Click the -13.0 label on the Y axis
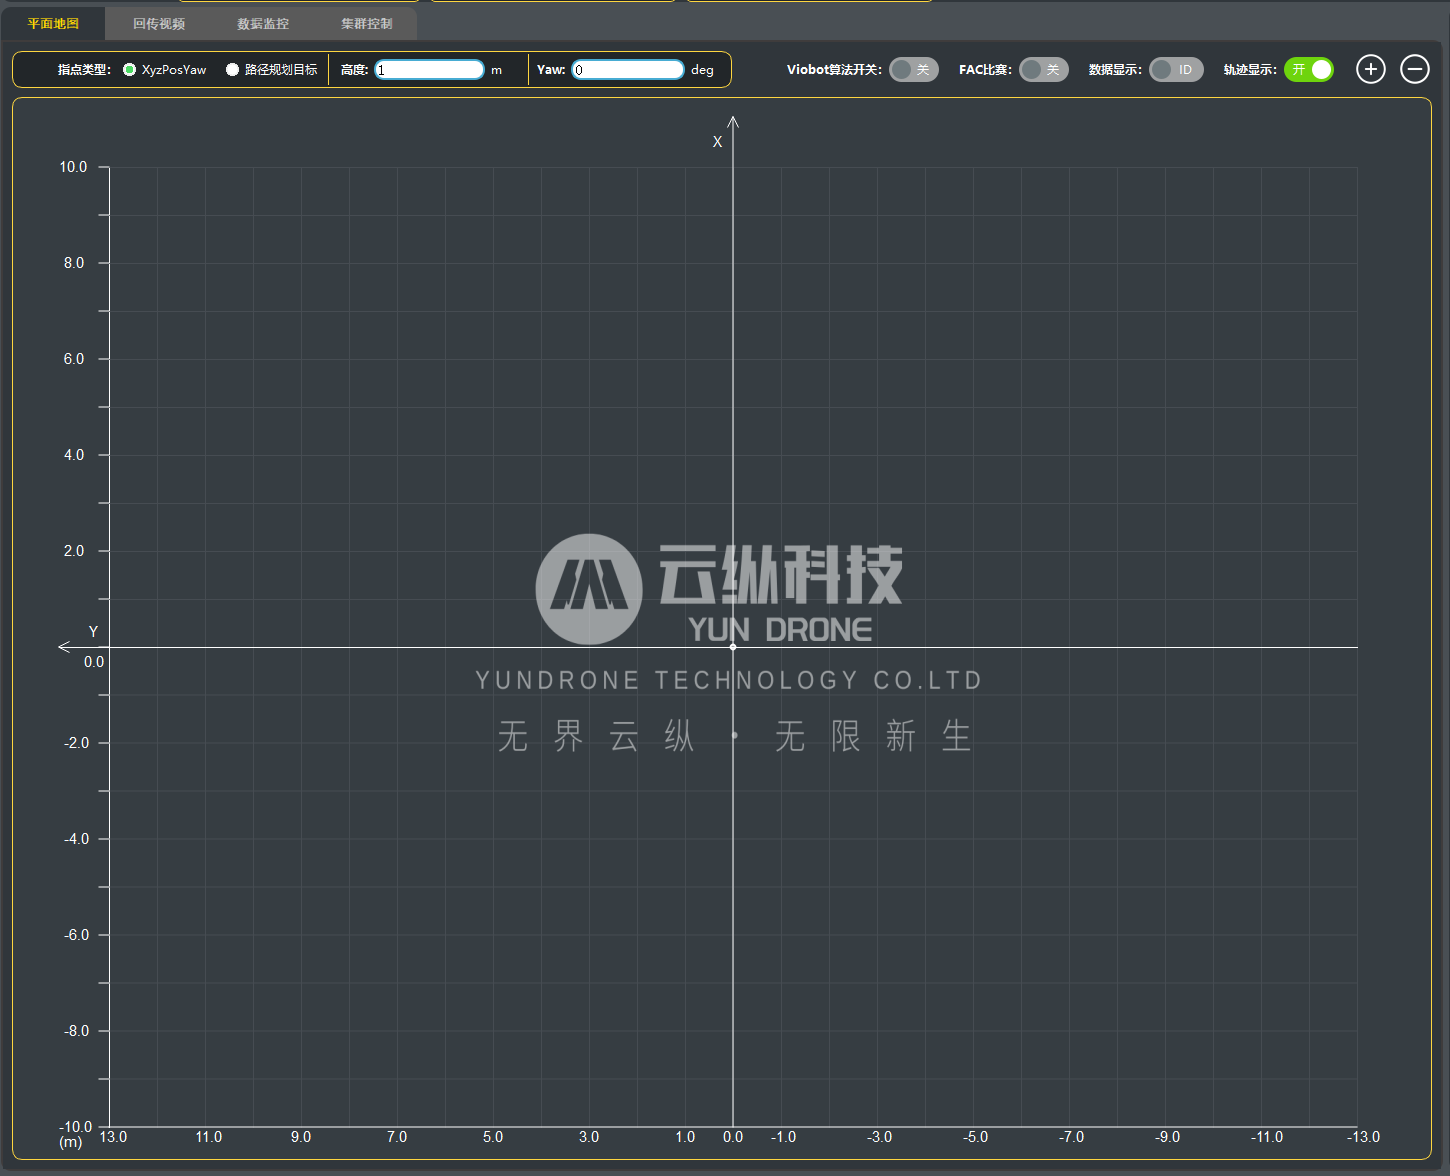Viewport: 1450px width, 1176px height. [1363, 1137]
